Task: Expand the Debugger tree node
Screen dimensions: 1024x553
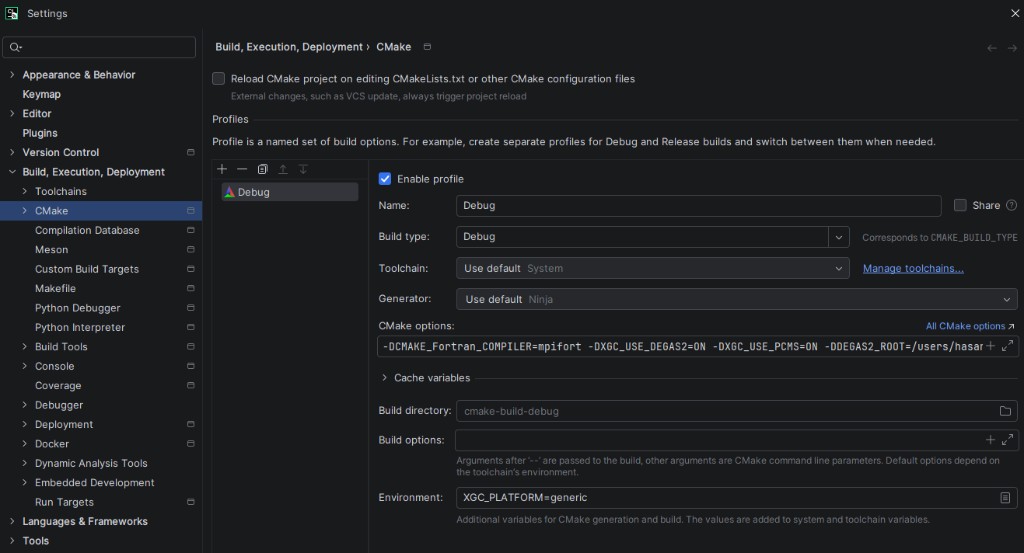Action: (25, 405)
